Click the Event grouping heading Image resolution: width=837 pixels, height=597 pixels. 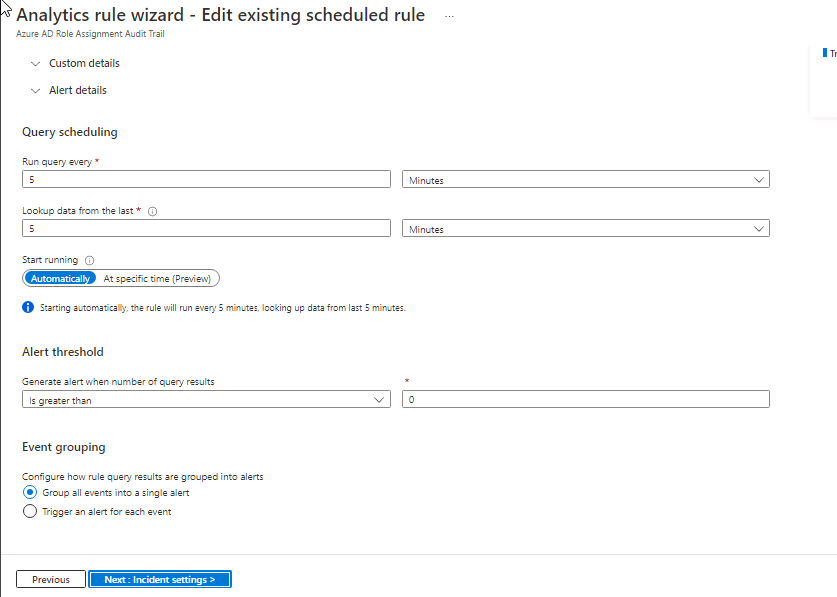coord(64,447)
